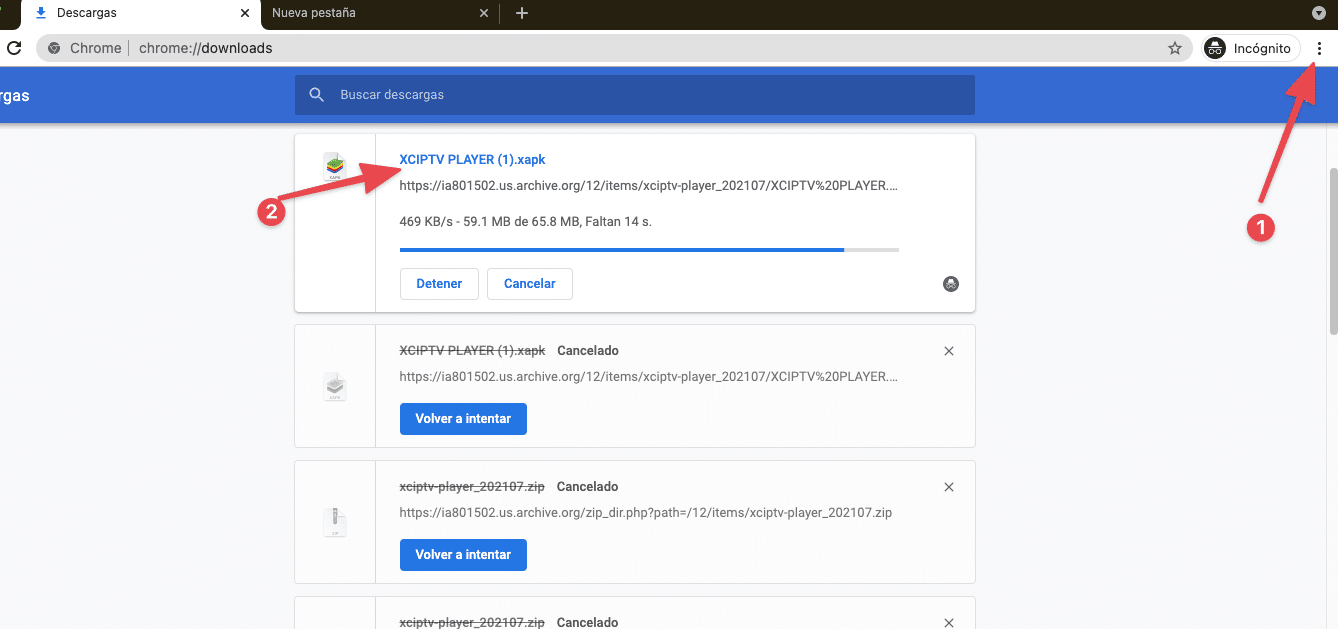1338x629 pixels.
Task: Close the Nueva pestaña tab
Action: (x=484, y=13)
